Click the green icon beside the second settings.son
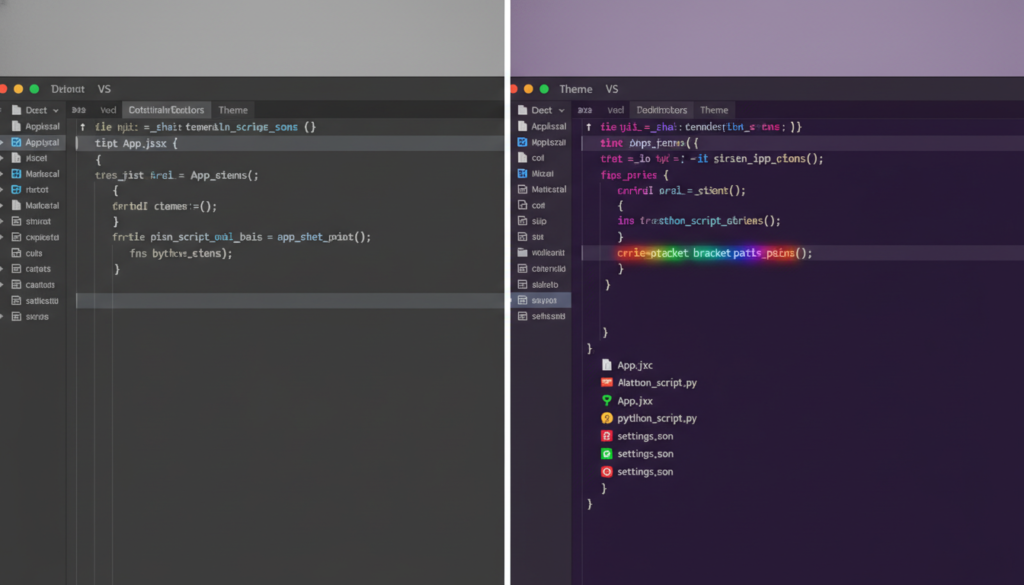This screenshot has width=1024, height=585. (x=606, y=454)
